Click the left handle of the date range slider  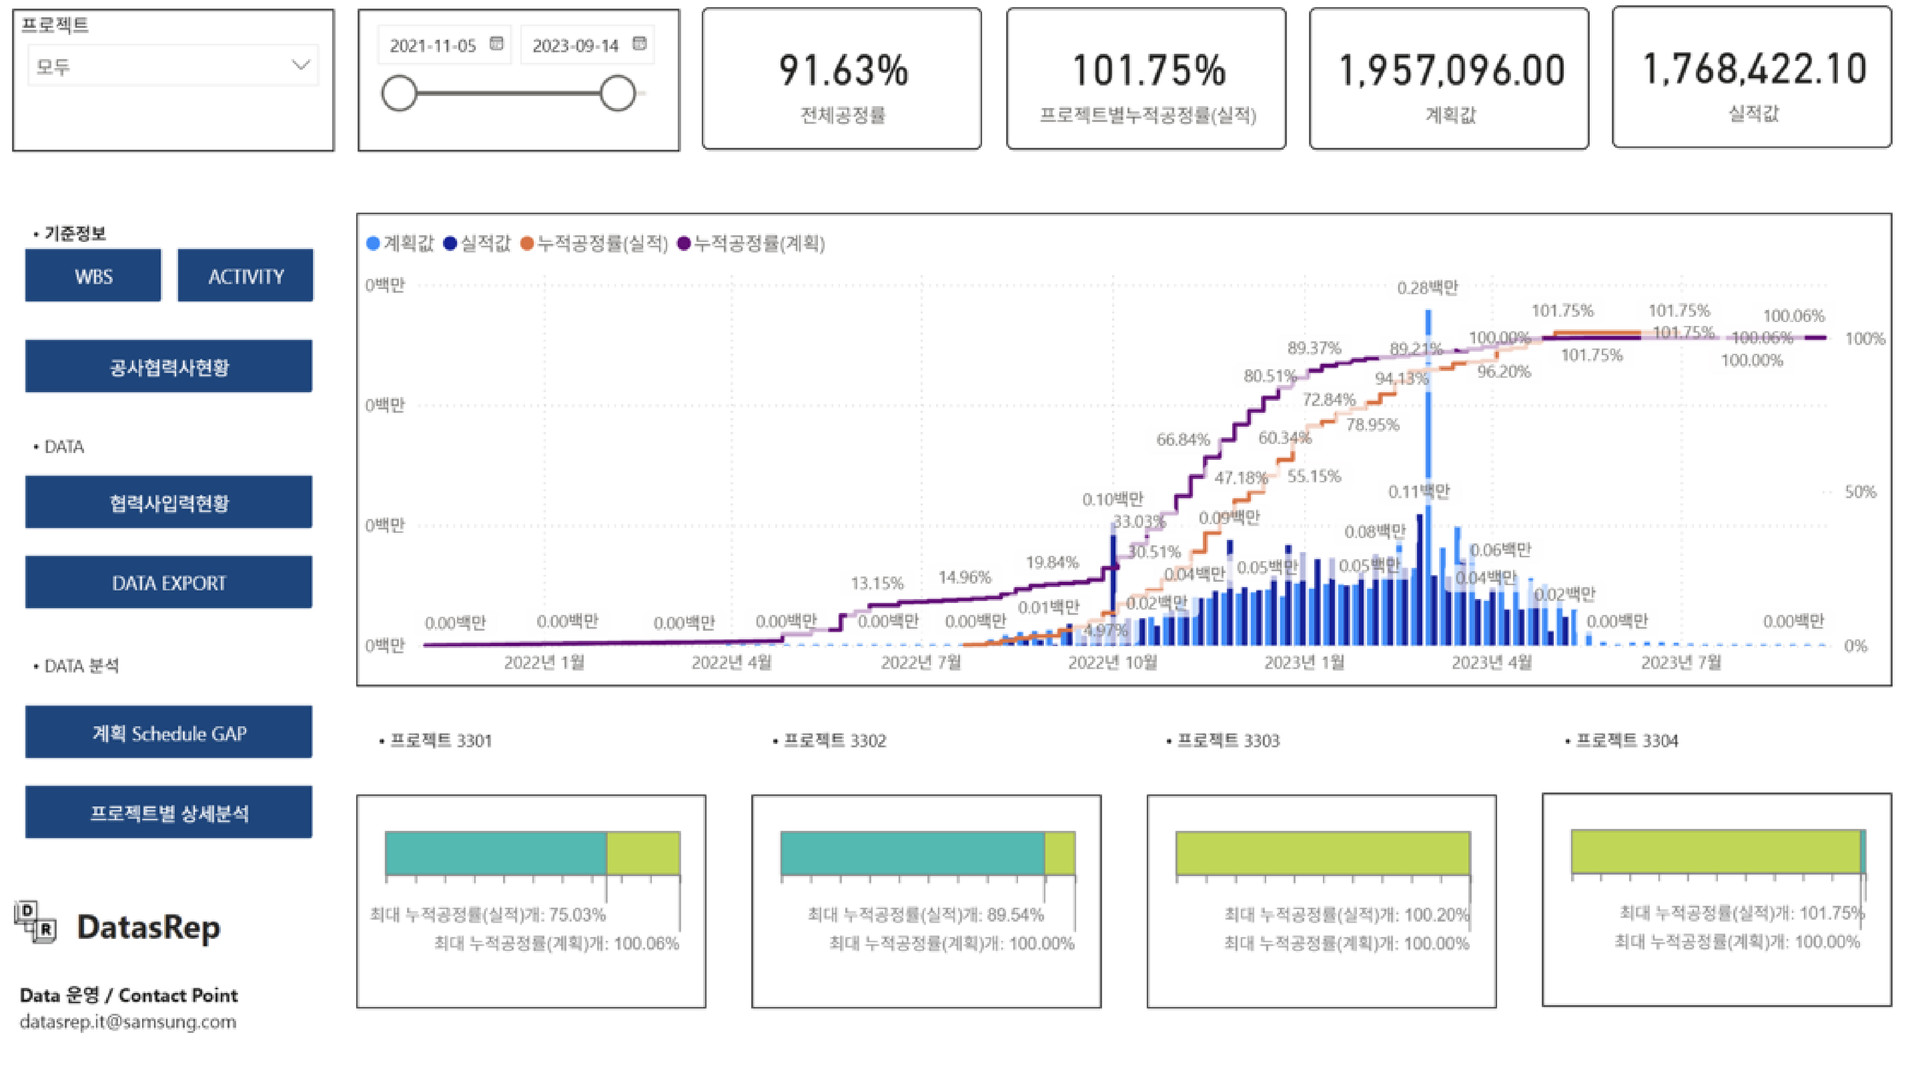coord(400,91)
